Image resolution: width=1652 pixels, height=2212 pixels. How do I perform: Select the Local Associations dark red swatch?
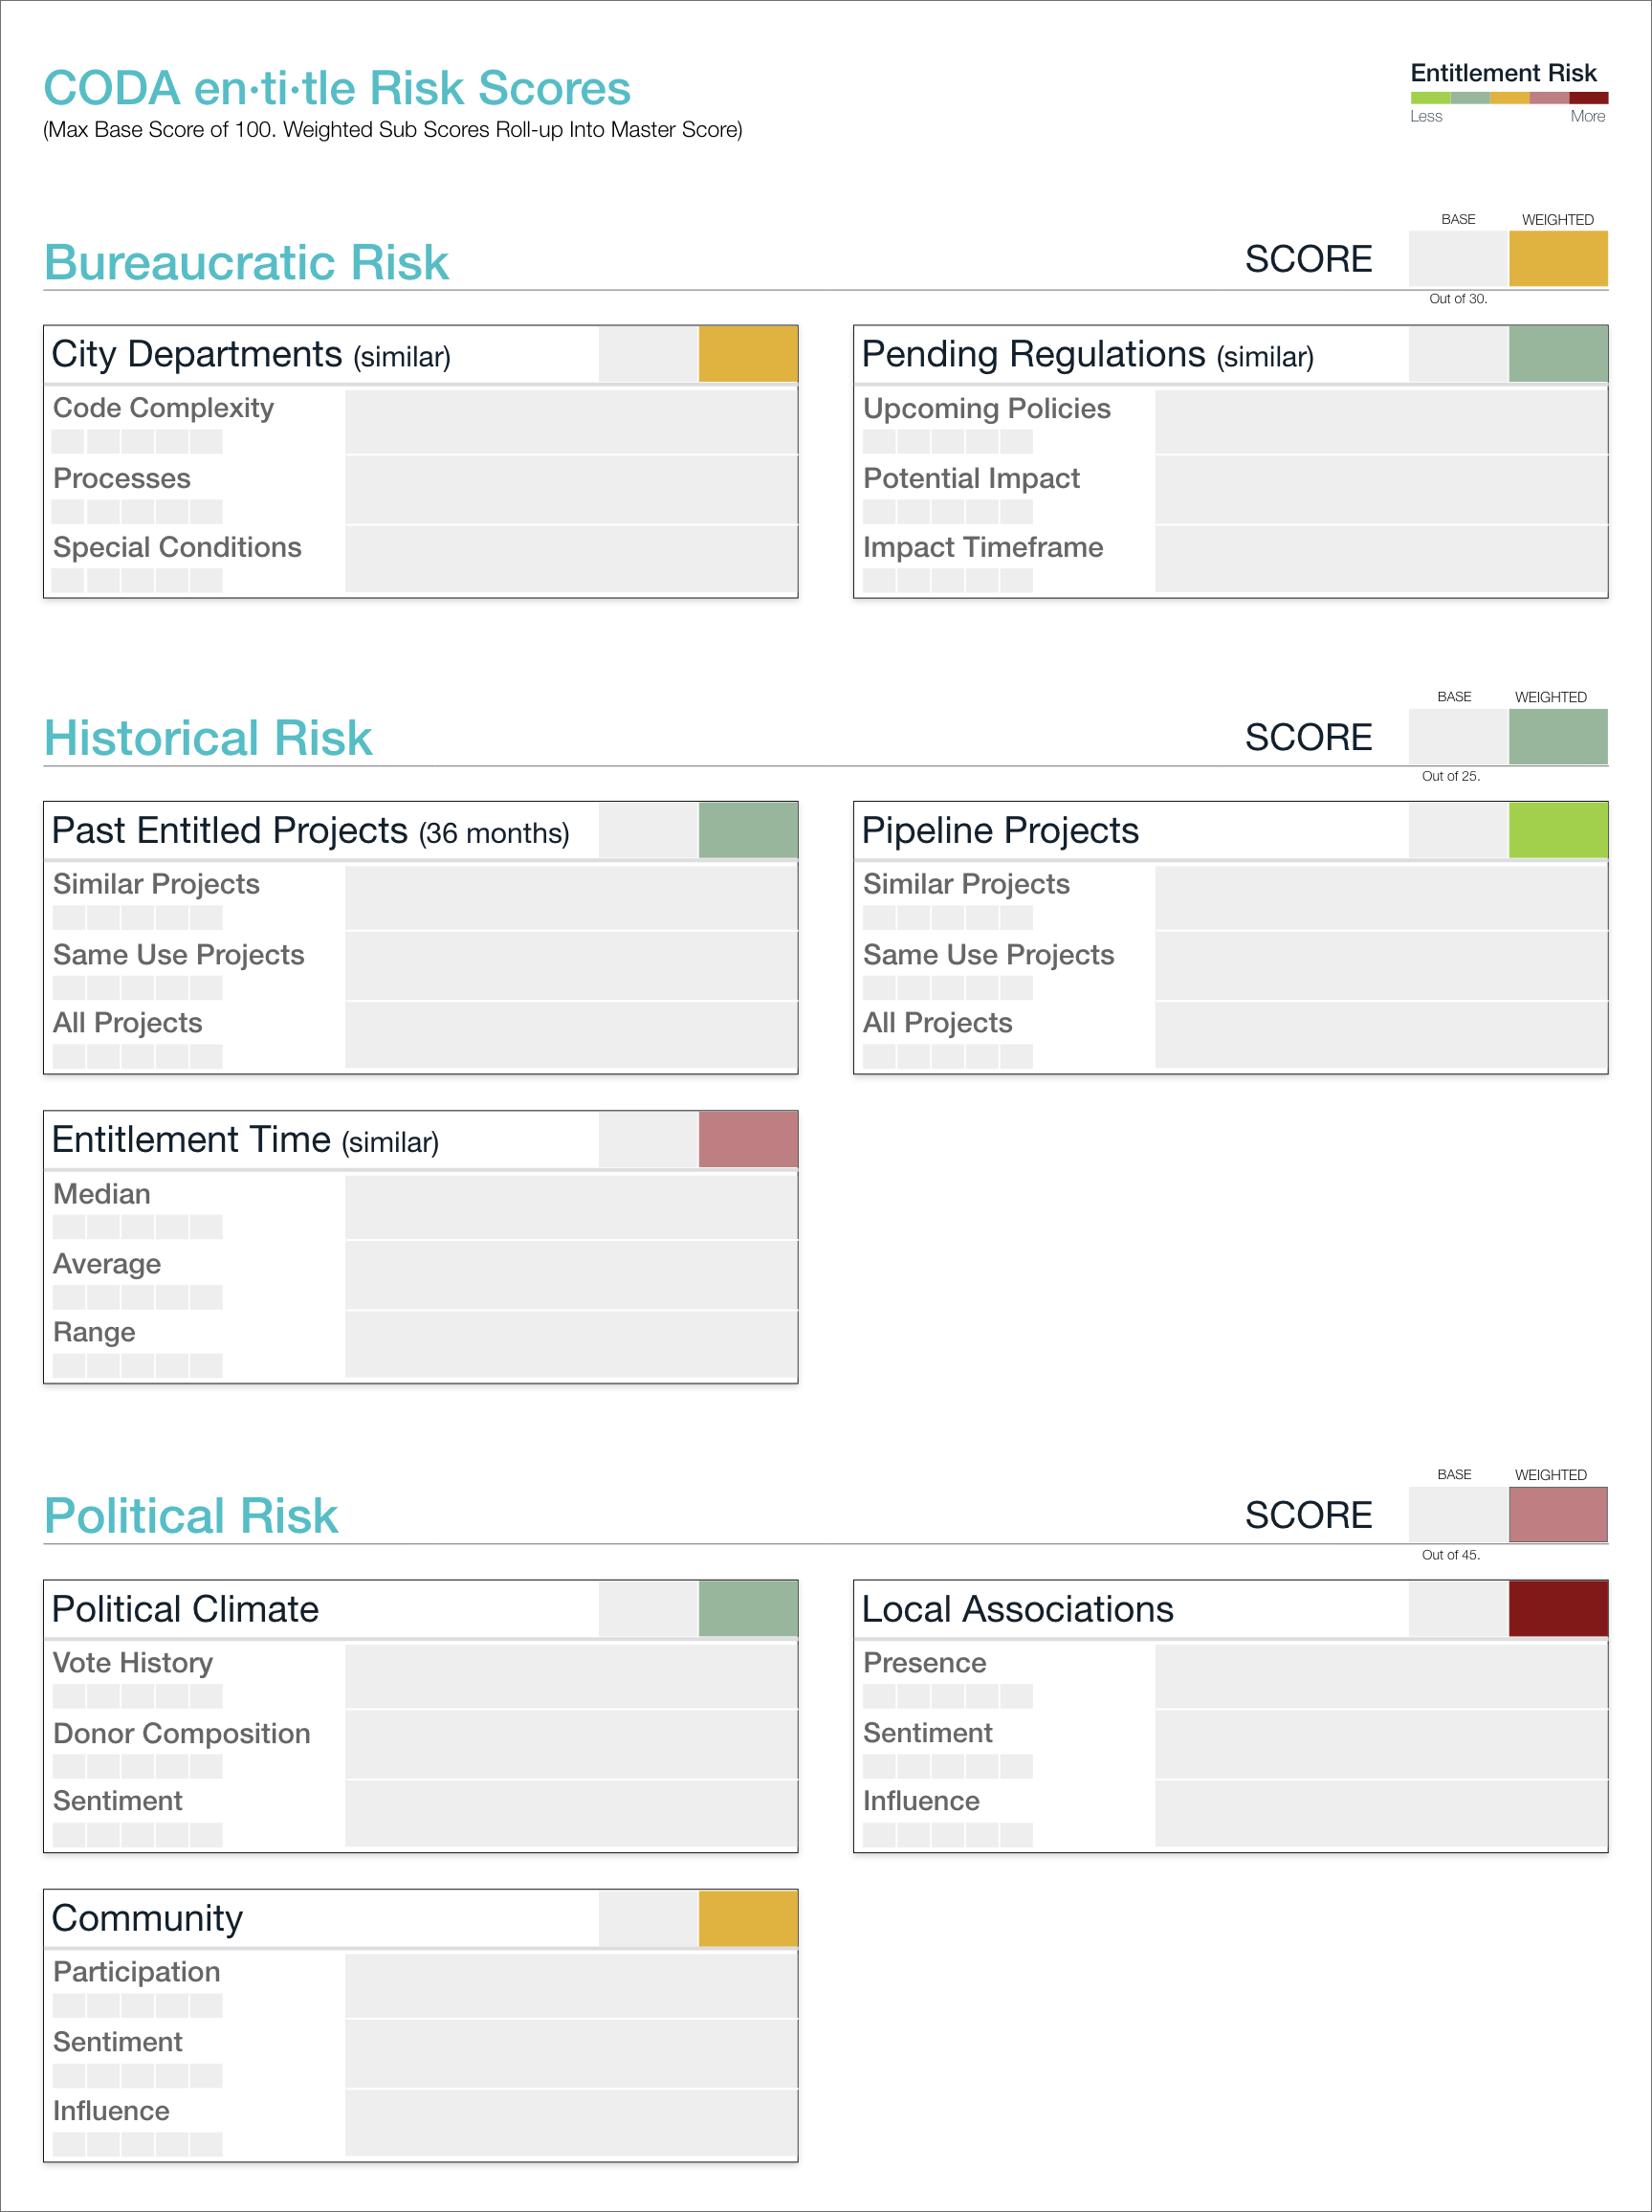(1557, 1608)
